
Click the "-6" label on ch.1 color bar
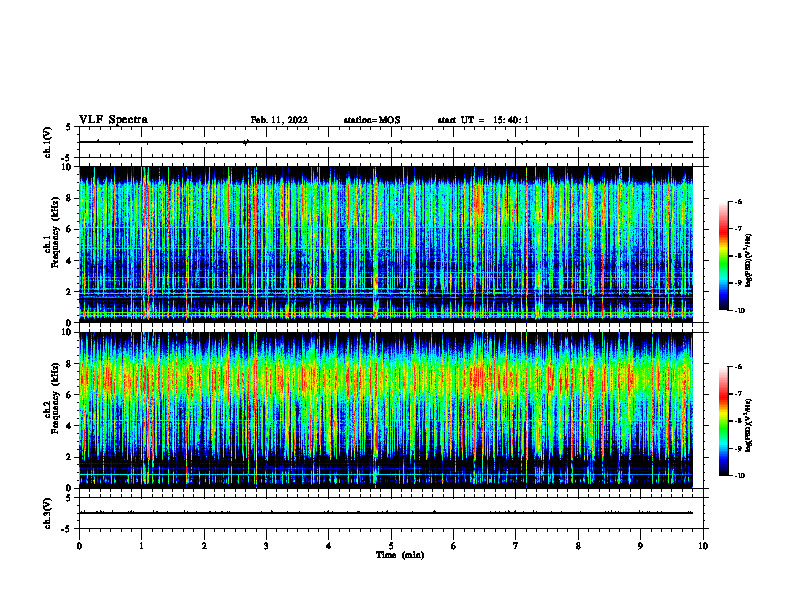pyautogui.click(x=739, y=201)
